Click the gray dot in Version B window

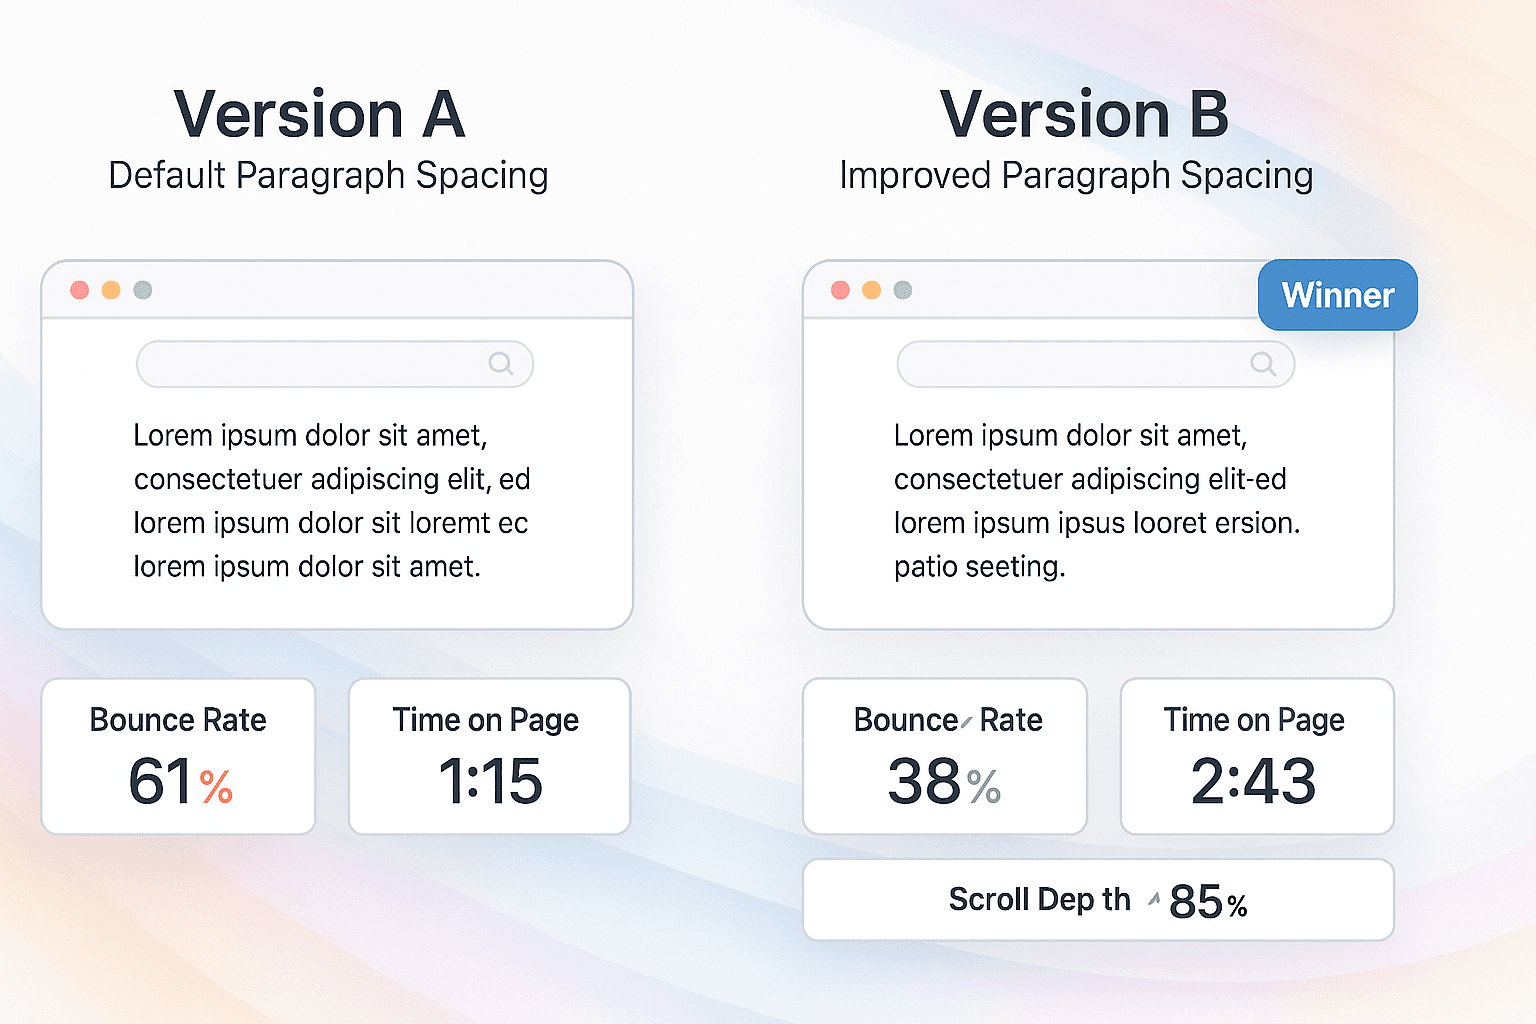tap(903, 290)
